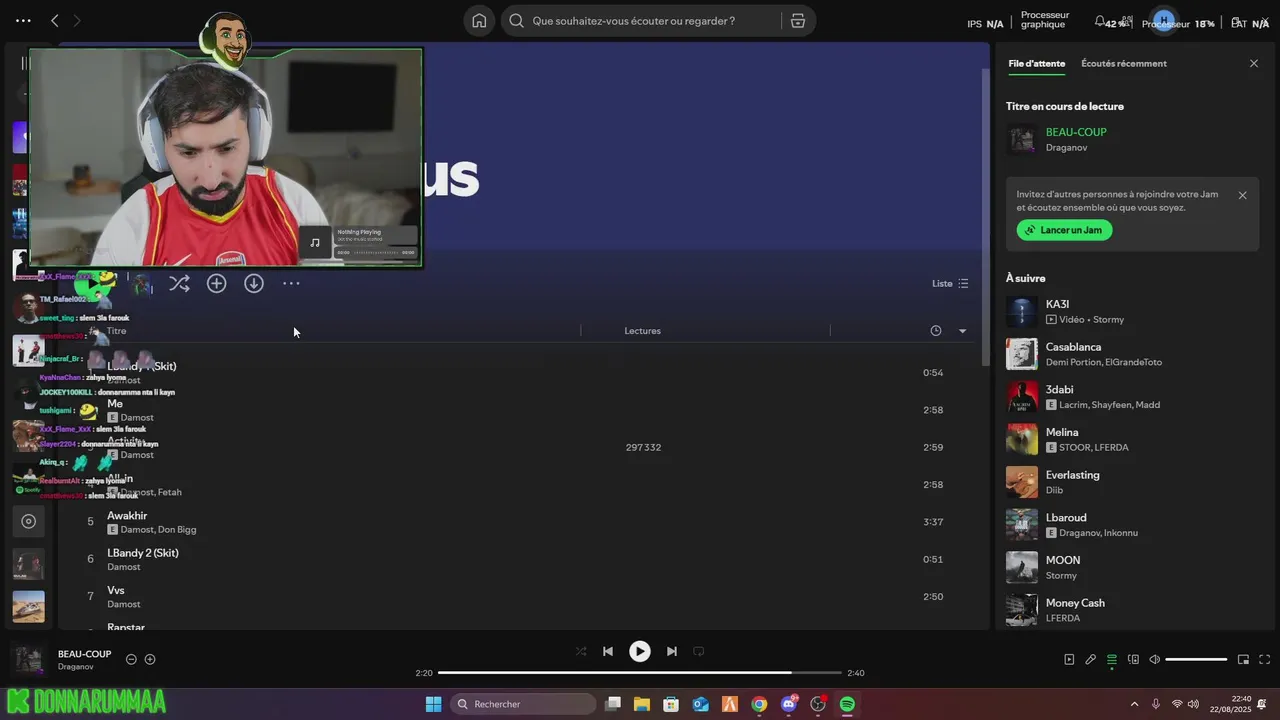Open Windows Start menu
The height and width of the screenshot is (720, 1280).
pyautogui.click(x=433, y=704)
